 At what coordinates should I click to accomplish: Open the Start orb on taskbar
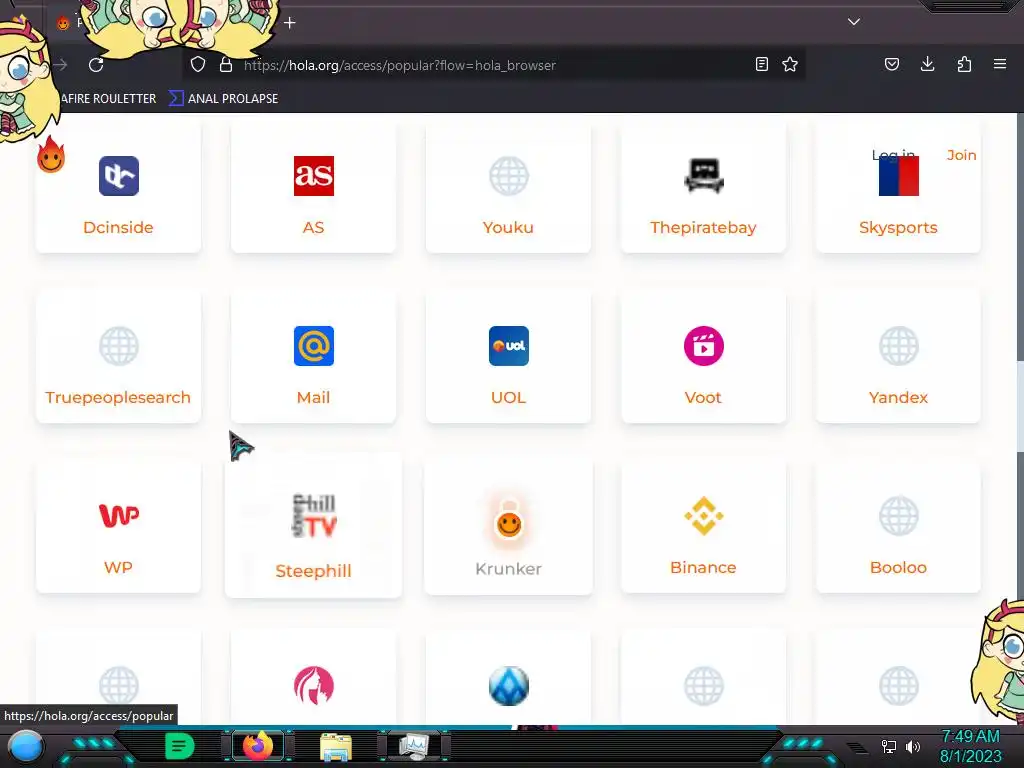pos(25,746)
